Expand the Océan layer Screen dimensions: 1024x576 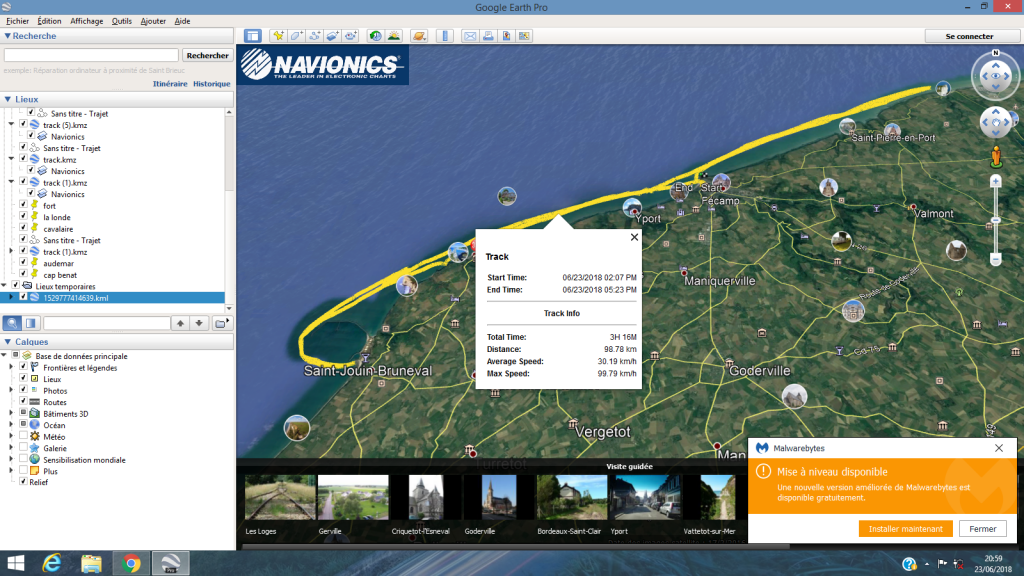11,425
